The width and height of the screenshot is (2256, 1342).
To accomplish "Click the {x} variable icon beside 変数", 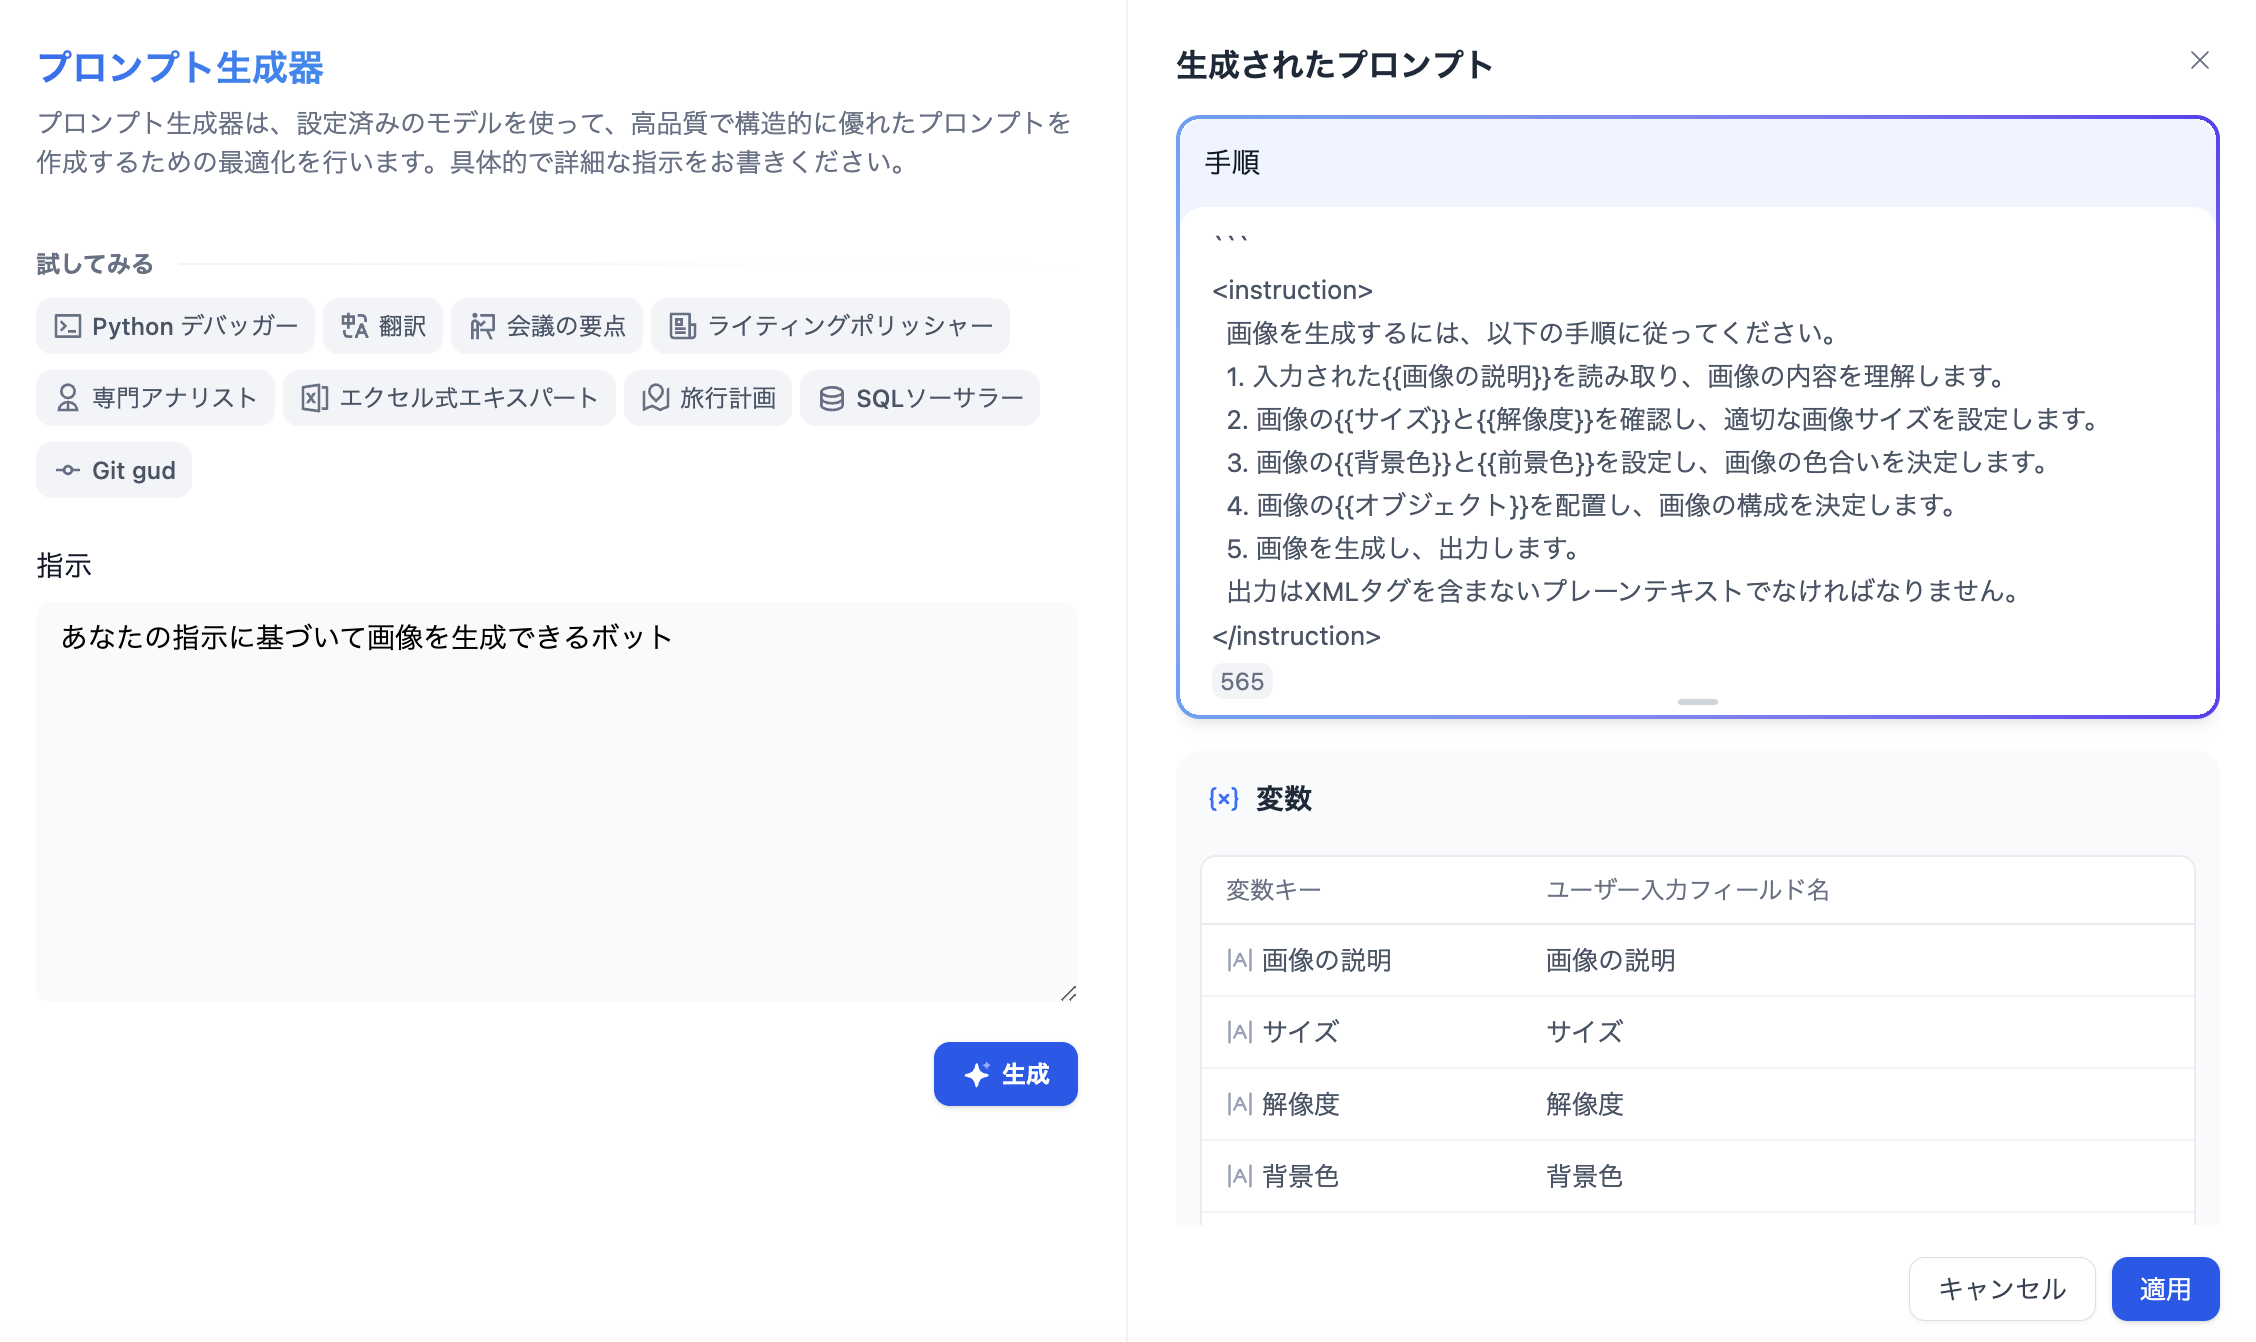I will (x=1224, y=798).
